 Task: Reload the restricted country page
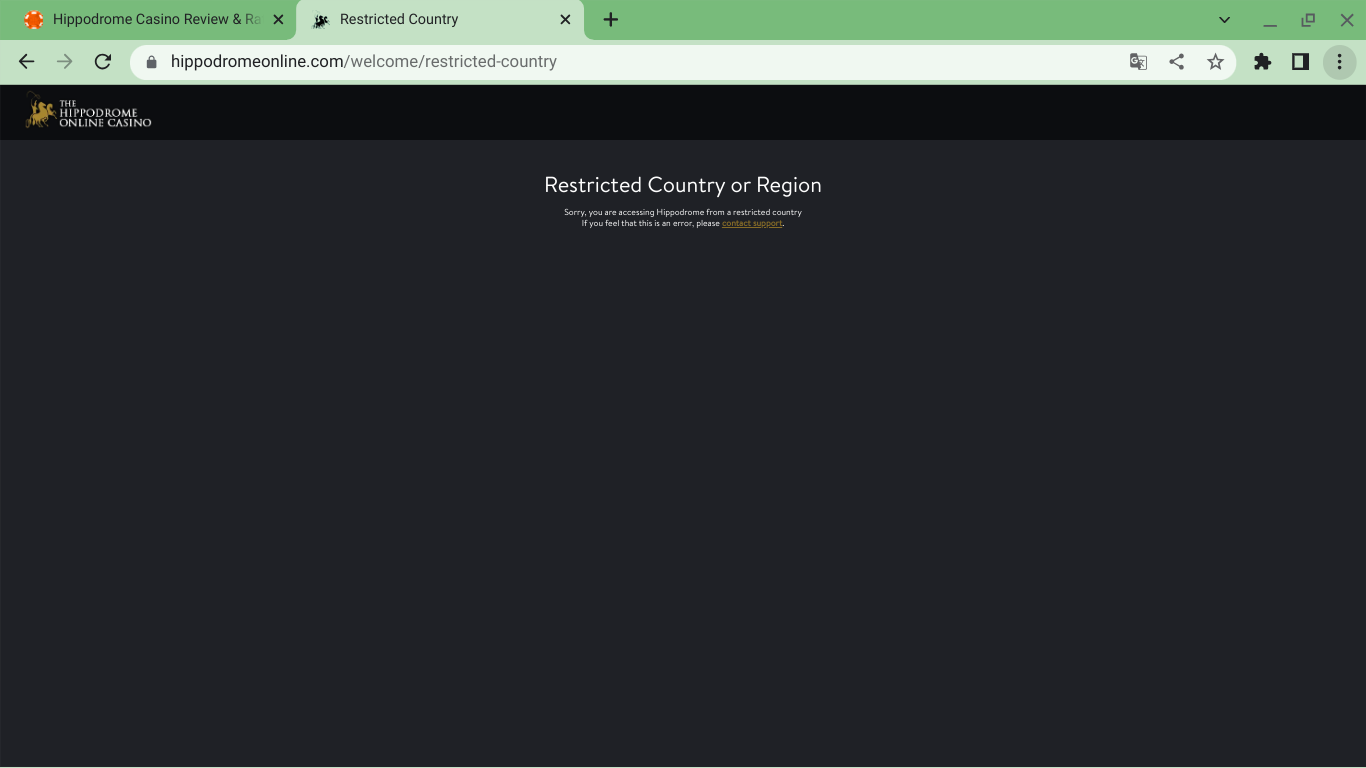click(x=103, y=62)
